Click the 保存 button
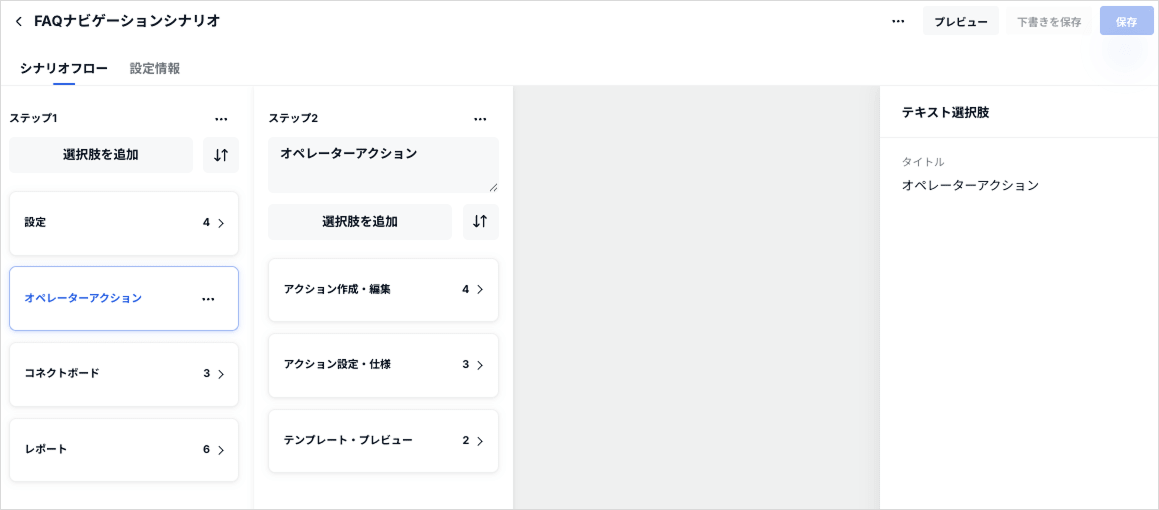Image resolution: width=1159 pixels, height=510 pixels. [x=1126, y=21]
